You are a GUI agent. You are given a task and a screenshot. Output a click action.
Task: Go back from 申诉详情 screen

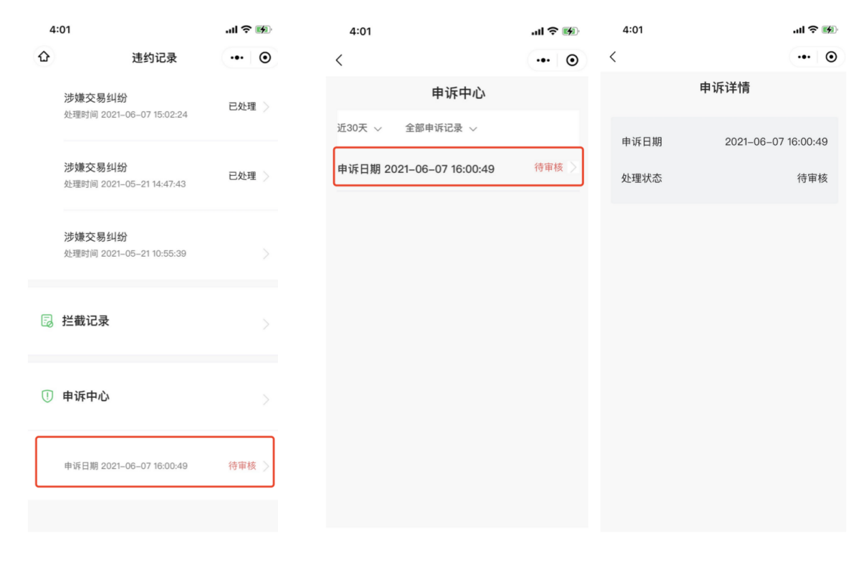pos(613,57)
